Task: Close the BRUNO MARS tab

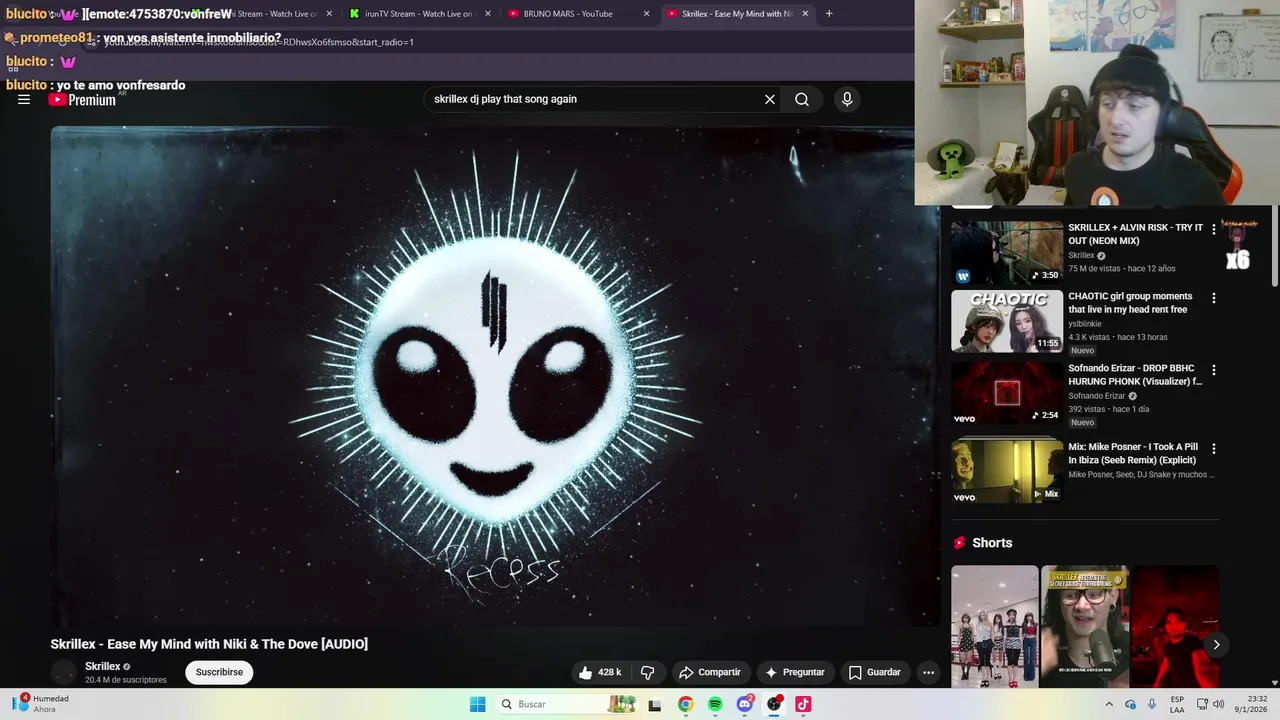Action: [646, 14]
